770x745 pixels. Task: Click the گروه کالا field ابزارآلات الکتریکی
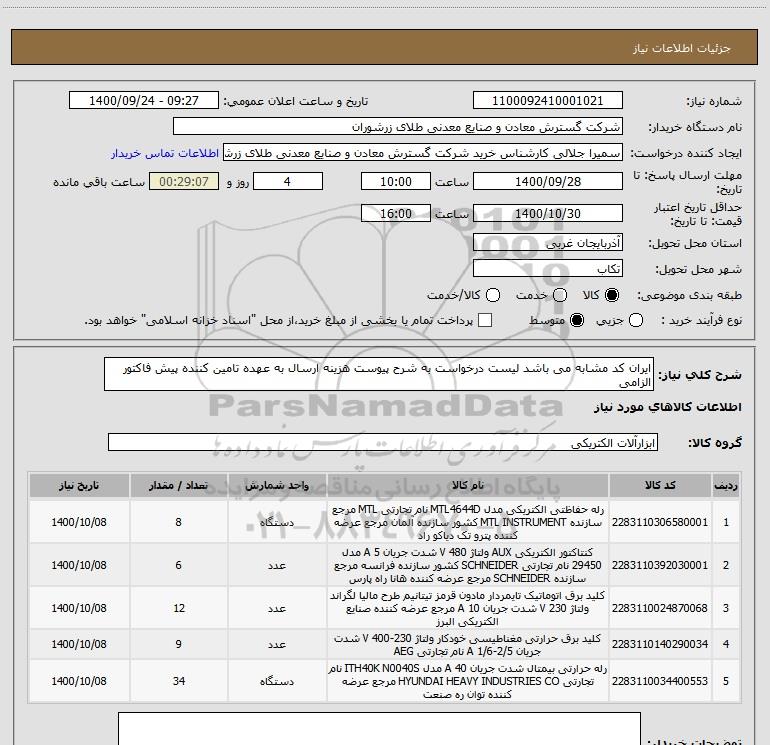click(x=383, y=442)
